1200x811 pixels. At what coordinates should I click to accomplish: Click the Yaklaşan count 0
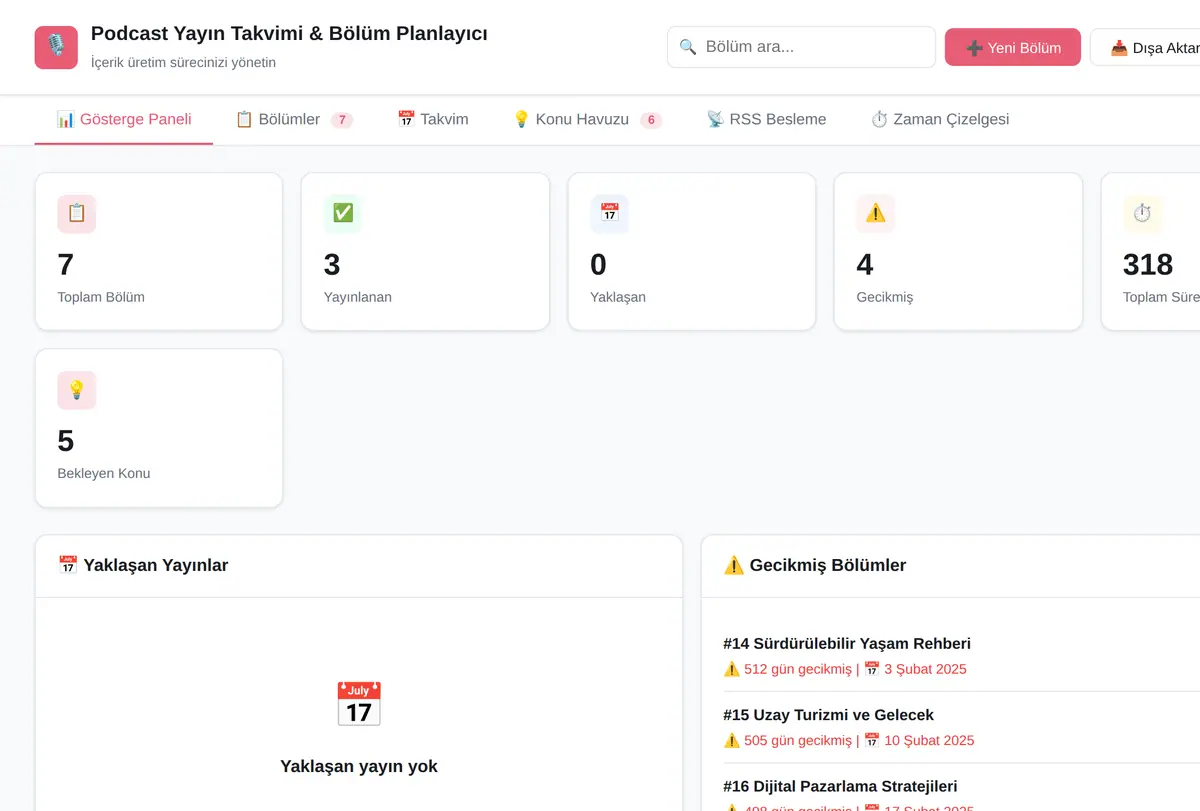click(599, 265)
